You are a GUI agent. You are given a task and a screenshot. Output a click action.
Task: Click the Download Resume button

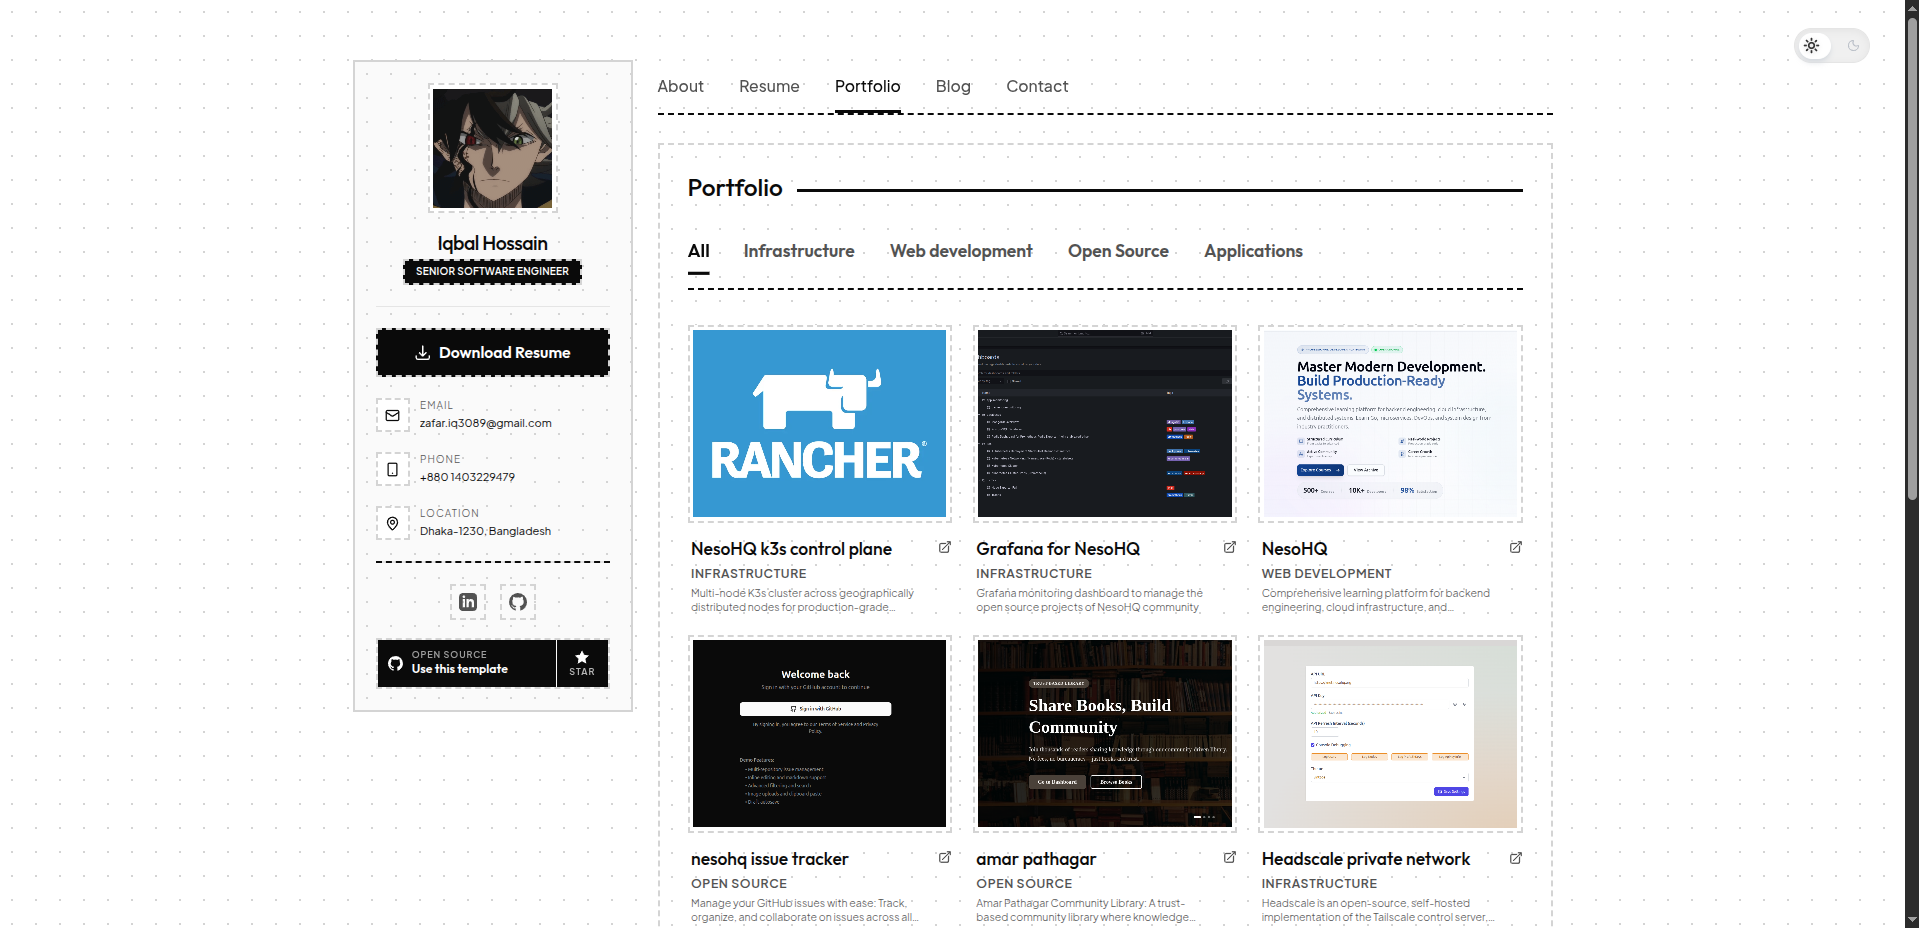coord(492,352)
